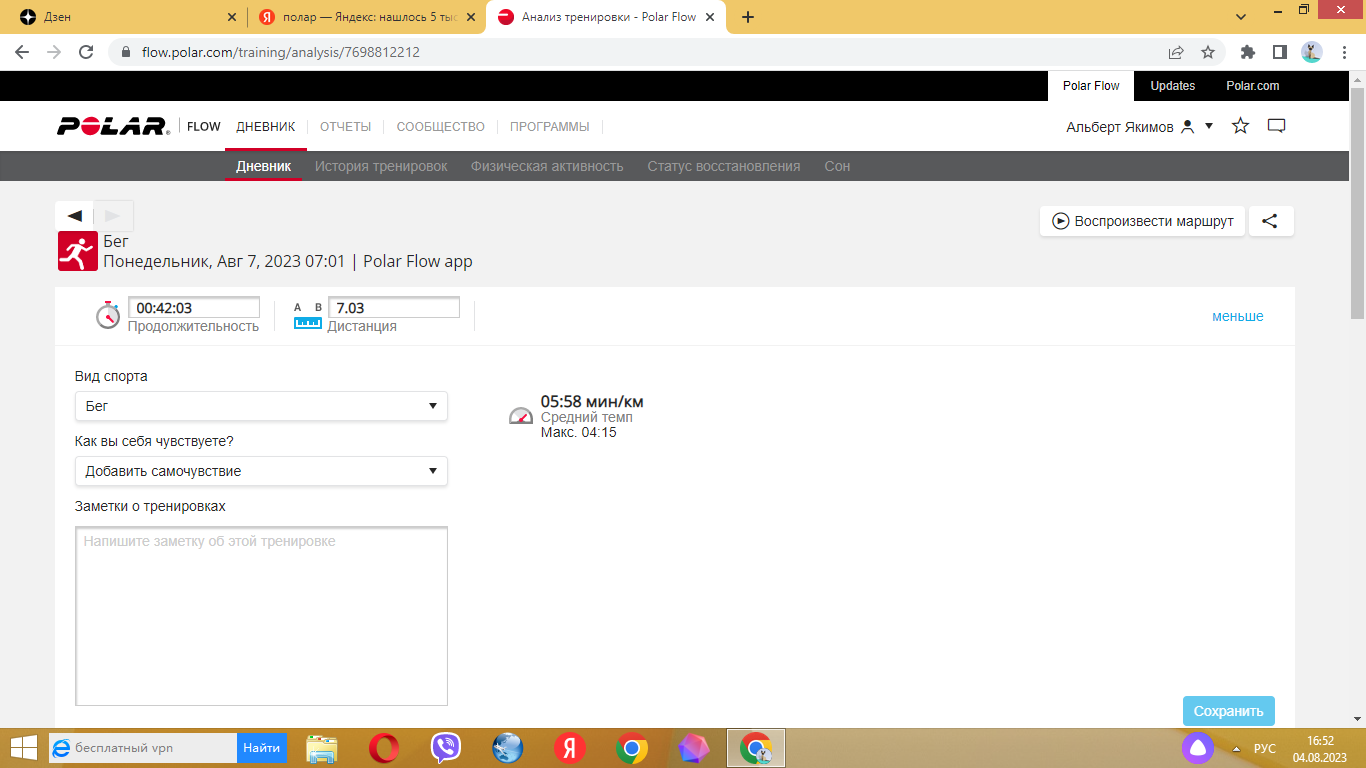Switch to the полар — Яндекс tab
The height and width of the screenshot is (768, 1366).
point(366,17)
